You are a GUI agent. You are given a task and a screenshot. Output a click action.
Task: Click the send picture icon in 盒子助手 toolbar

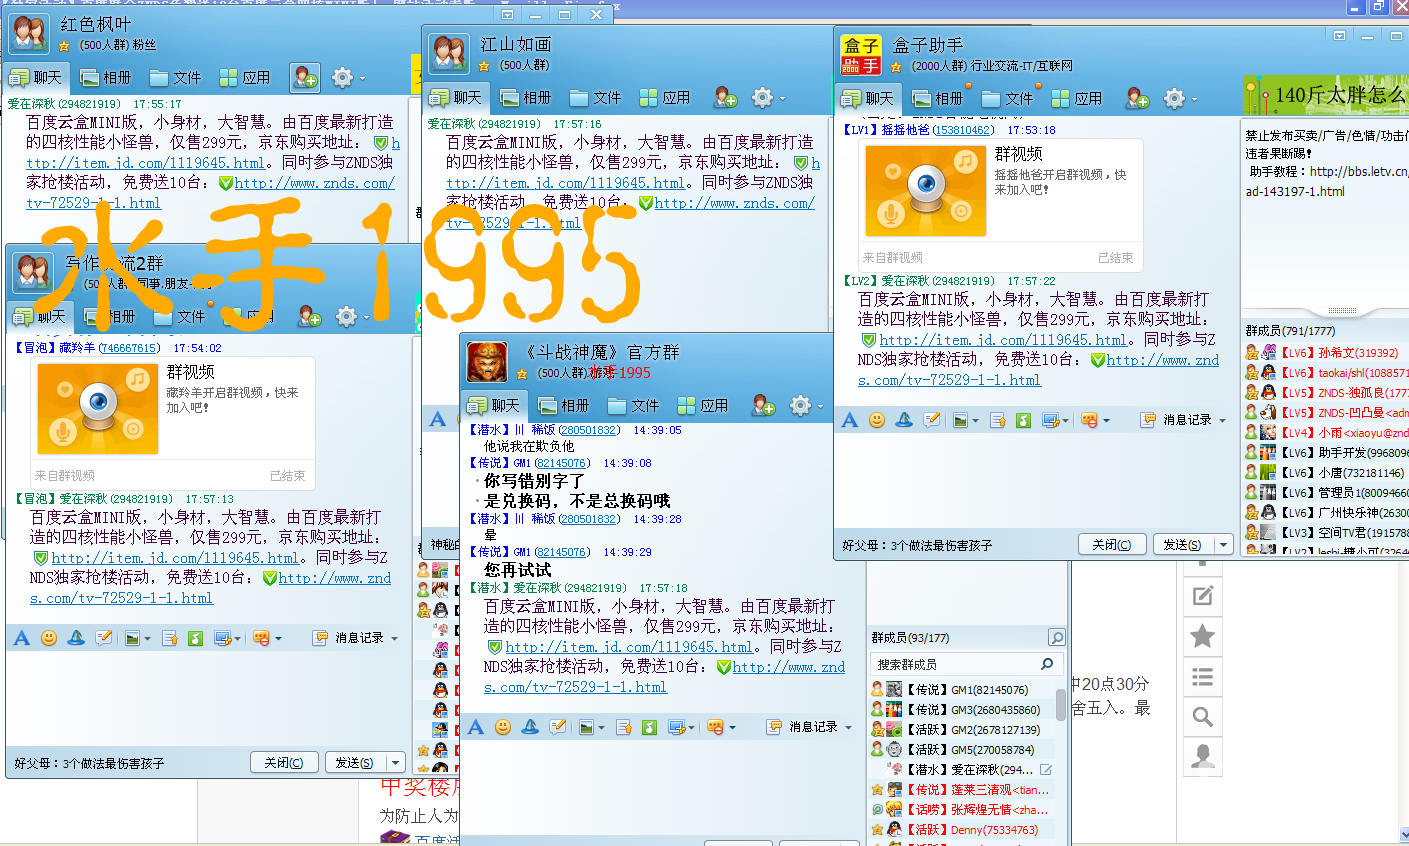click(960, 420)
